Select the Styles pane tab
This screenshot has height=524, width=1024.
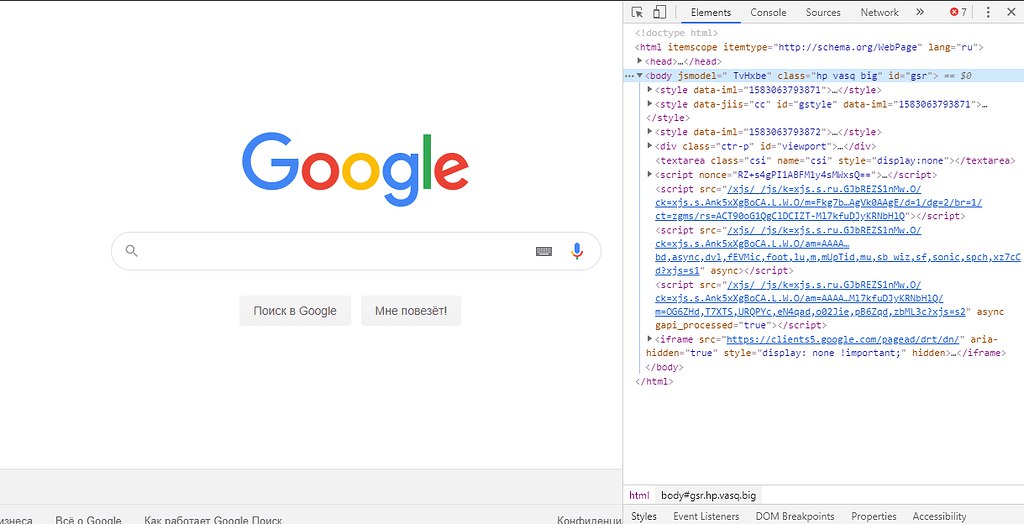coord(644,516)
